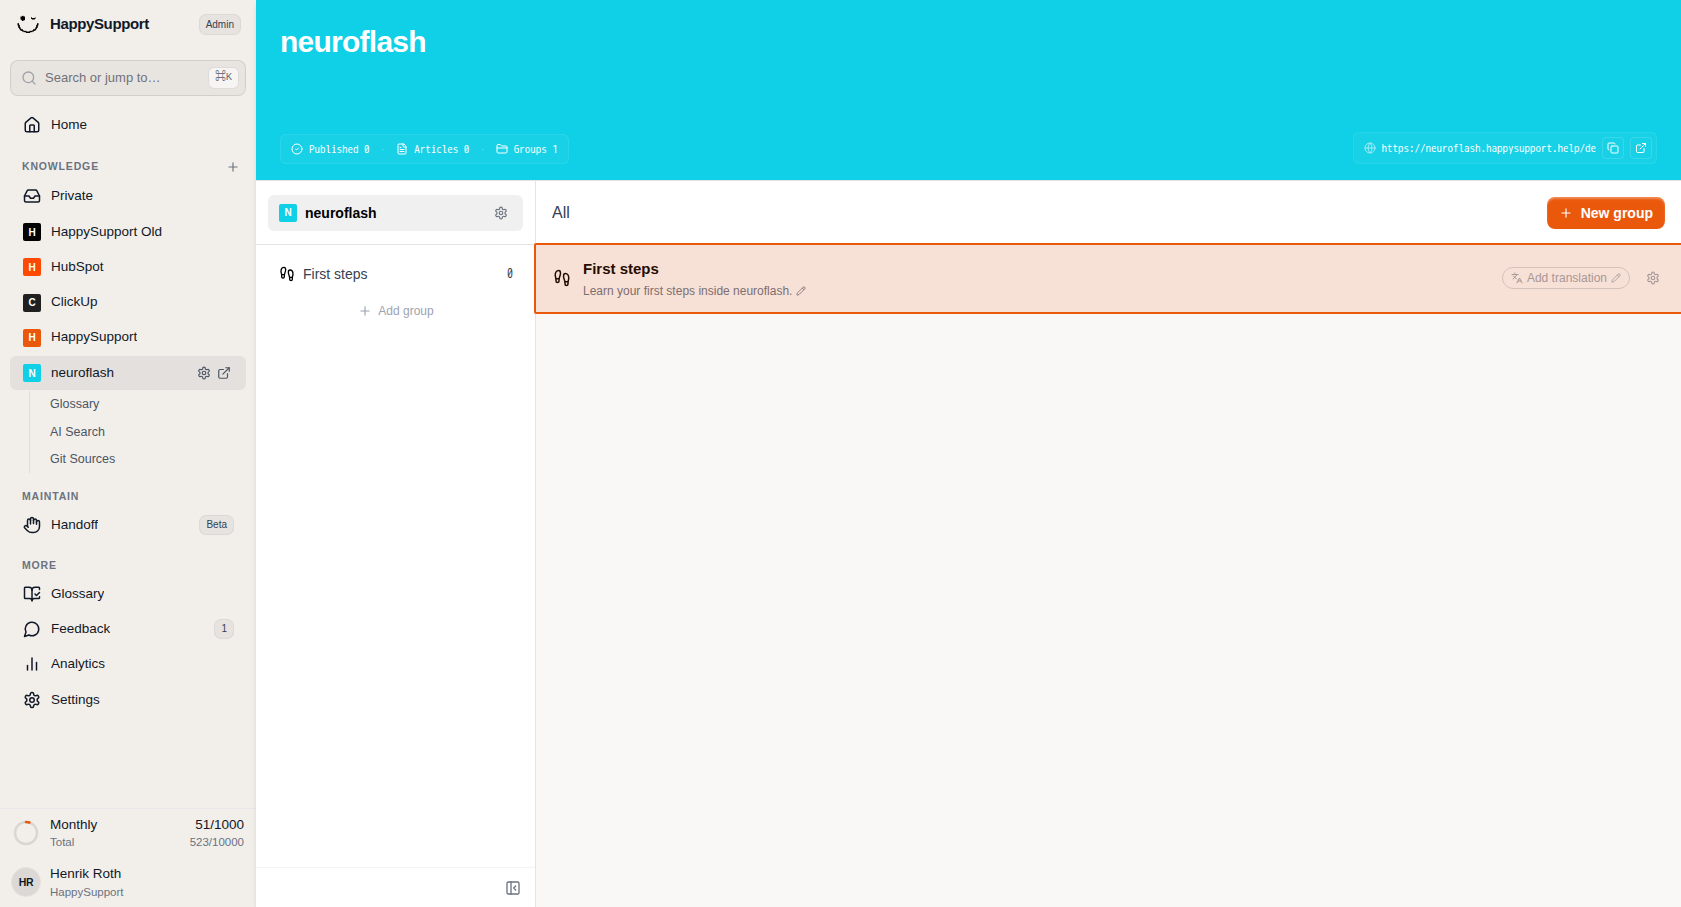Click the neuroflash header in groups panel
1681x907 pixels.
pyautogui.click(x=395, y=213)
